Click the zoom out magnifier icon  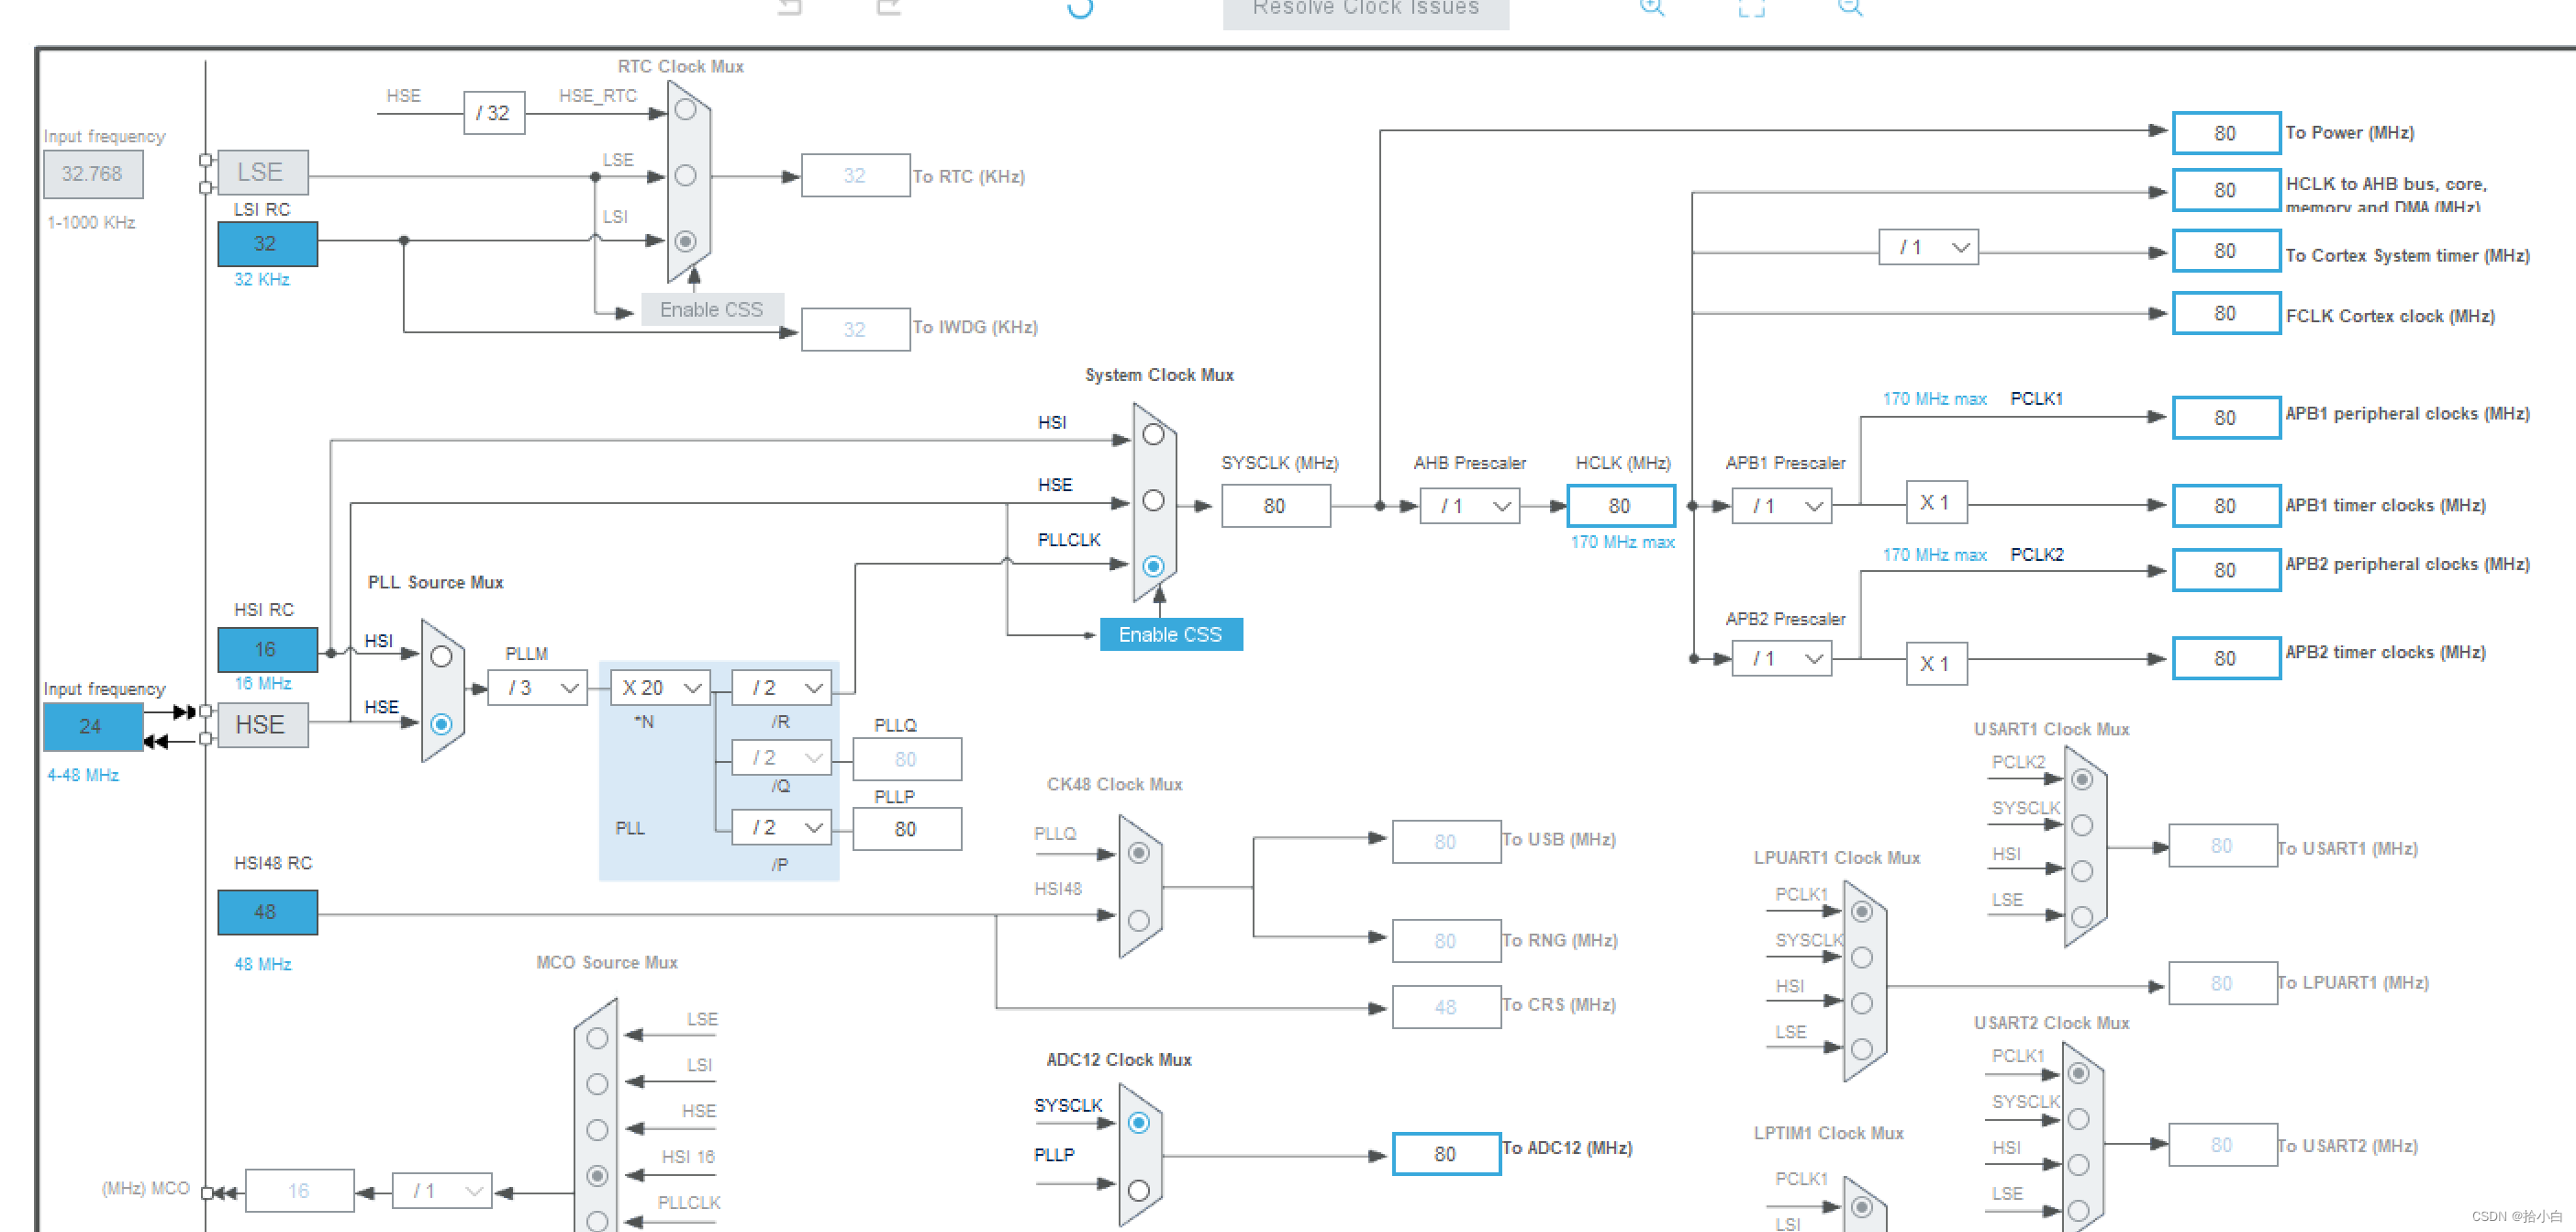(1850, 7)
